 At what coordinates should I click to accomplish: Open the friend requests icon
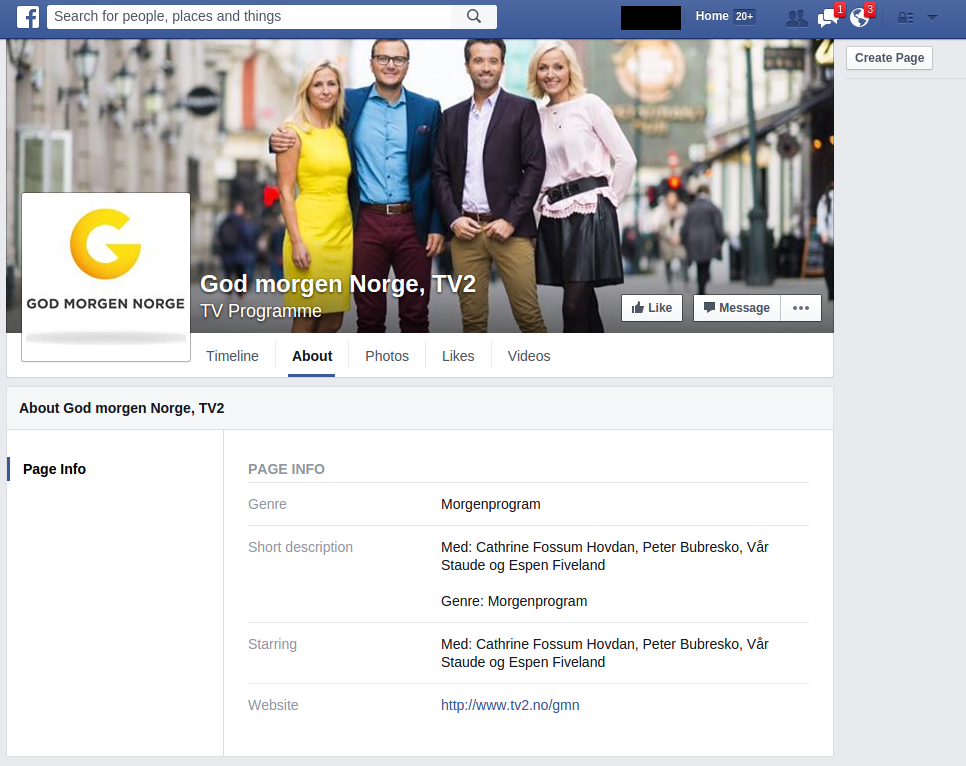797,18
